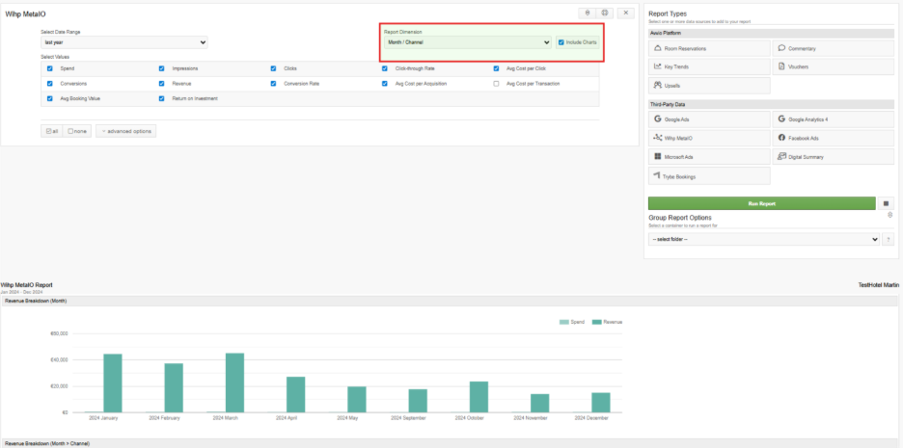Add the Facebook Ads data source

click(x=833, y=138)
